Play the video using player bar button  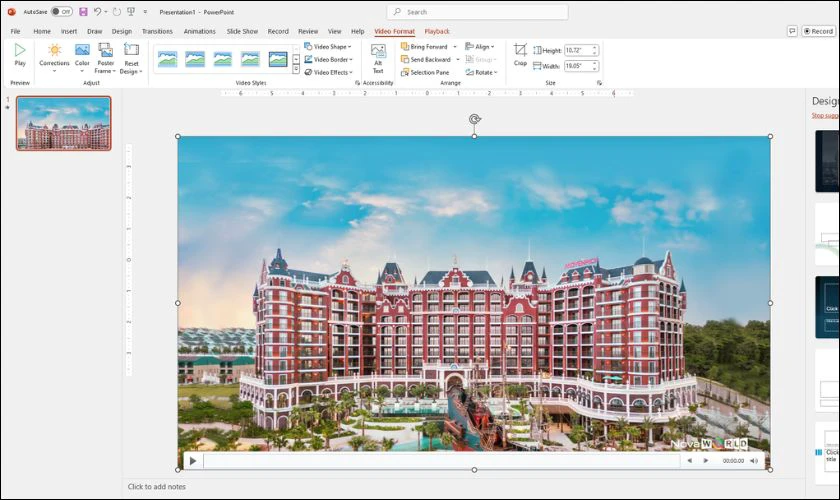tap(193, 461)
